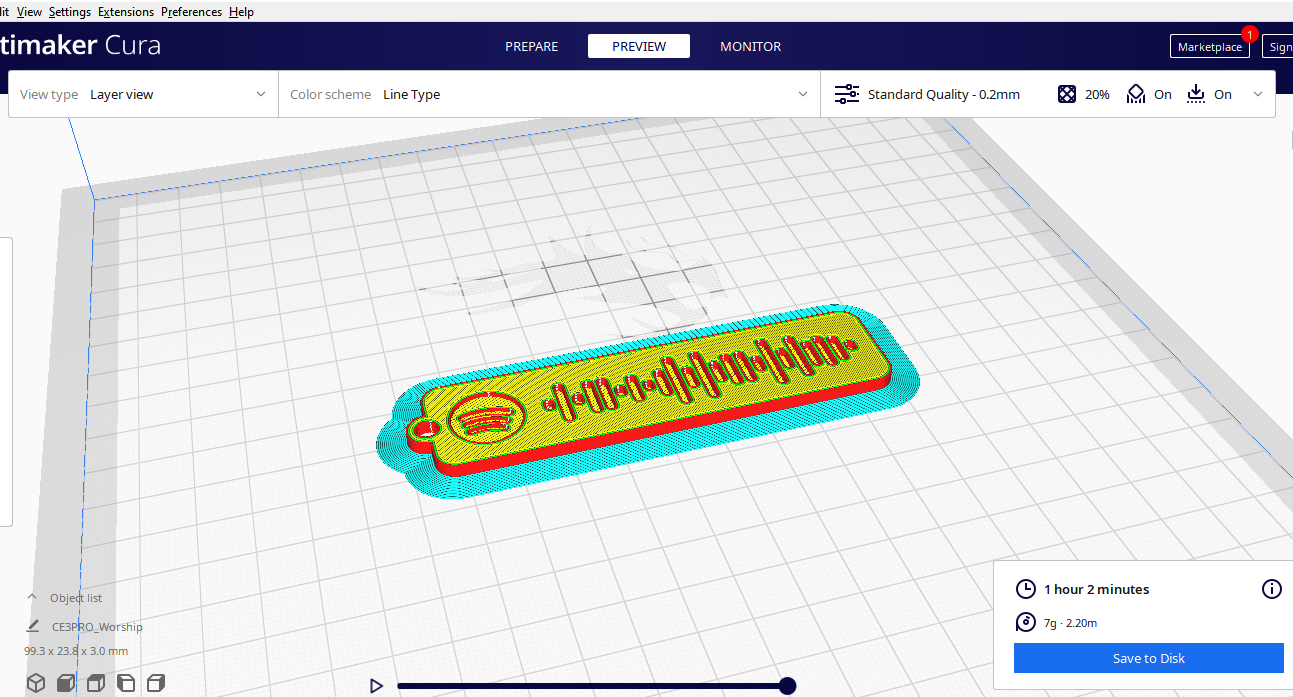
Task: Click the Save to Disk button
Action: coord(1148,657)
